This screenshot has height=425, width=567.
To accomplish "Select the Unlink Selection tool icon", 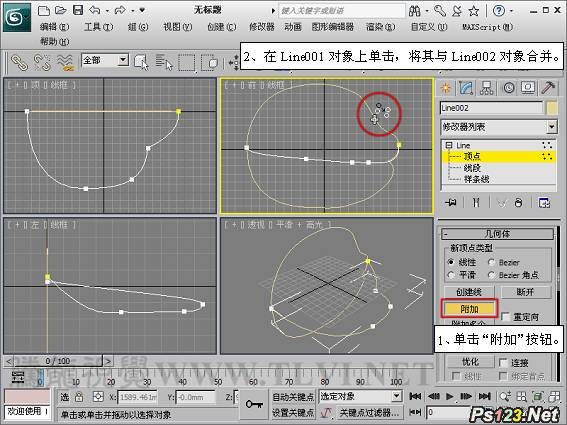I will pos(42,62).
